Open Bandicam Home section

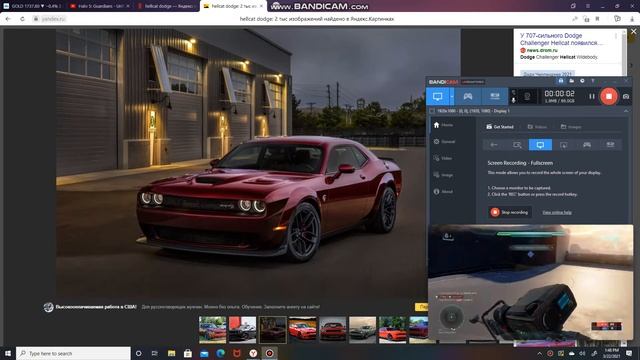click(x=443, y=125)
